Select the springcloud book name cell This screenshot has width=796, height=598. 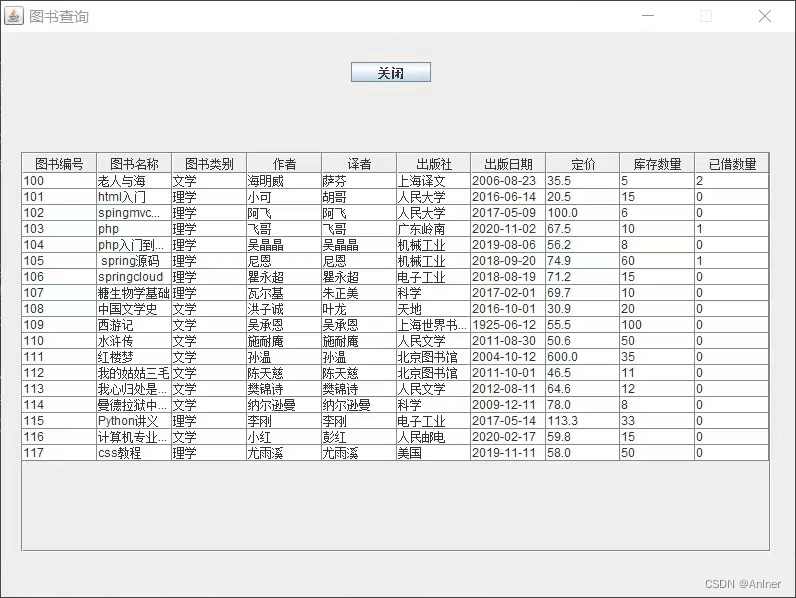[134, 277]
